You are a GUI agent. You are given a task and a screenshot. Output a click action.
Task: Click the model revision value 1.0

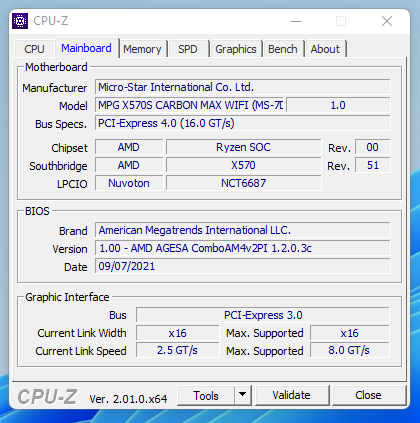pos(338,105)
